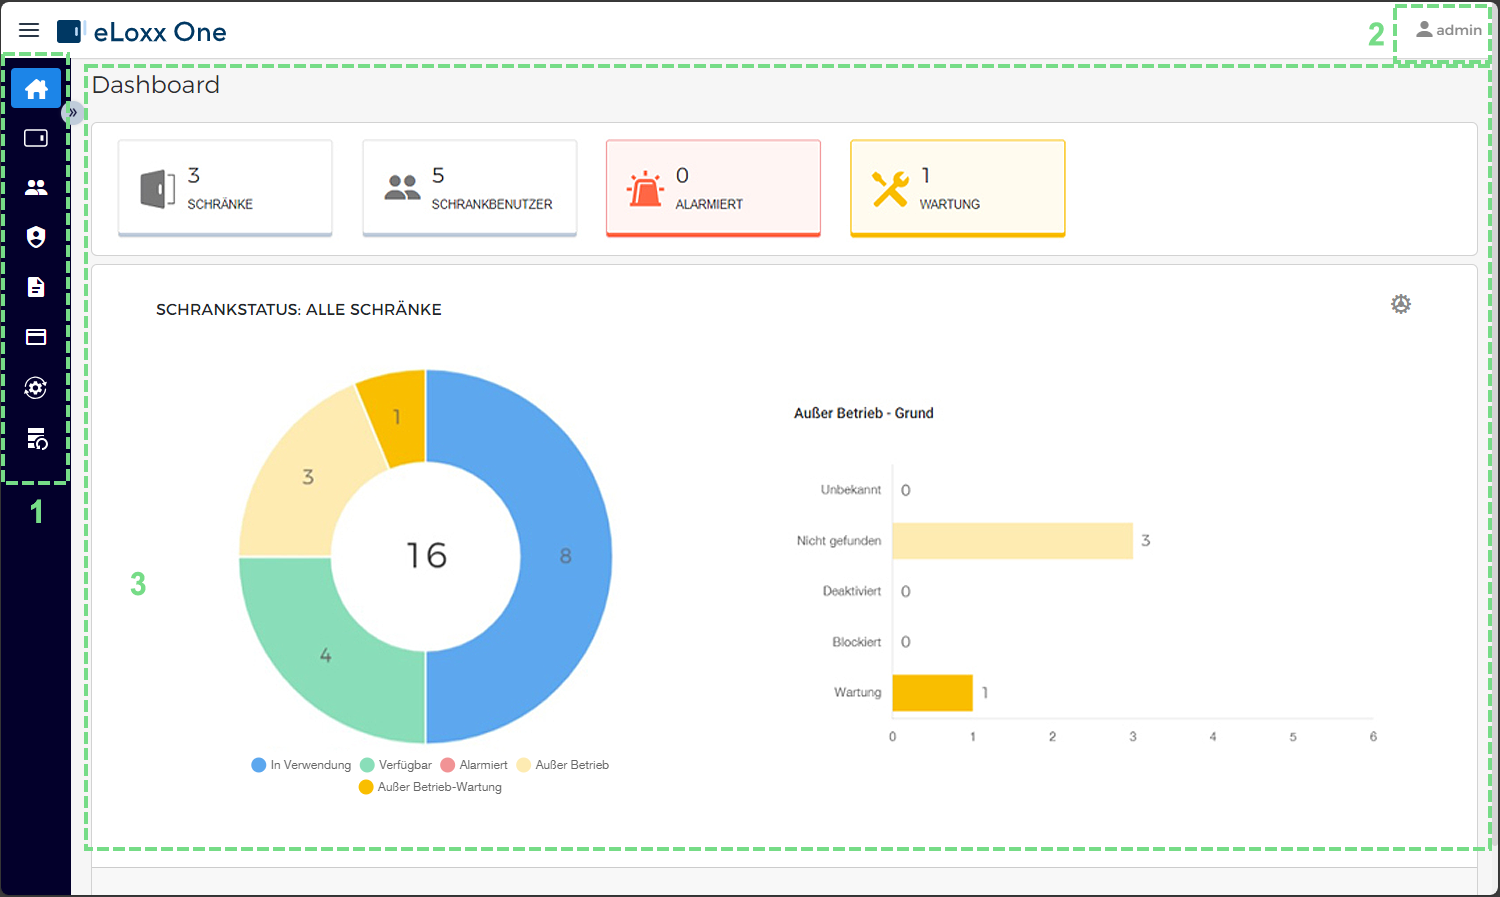Image resolution: width=1500 pixels, height=897 pixels.
Task: Open the Wartung status card
Action: pyautogui.click(x=958, y=188)
